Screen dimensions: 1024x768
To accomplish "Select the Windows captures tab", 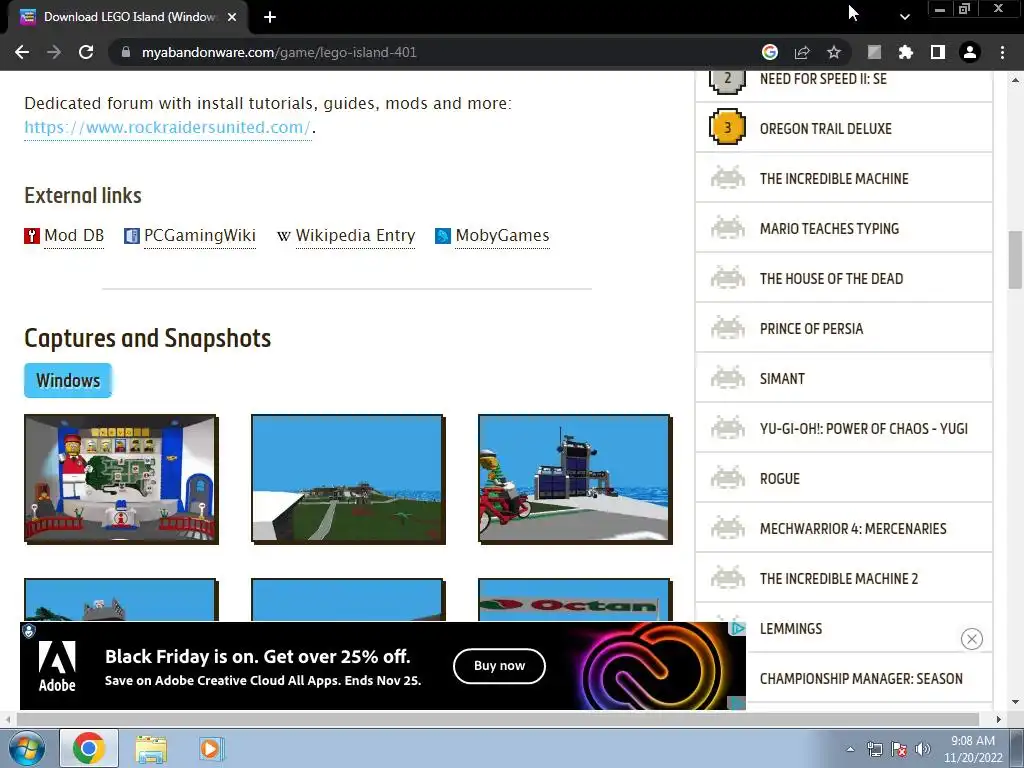I will tap(68, 380).
